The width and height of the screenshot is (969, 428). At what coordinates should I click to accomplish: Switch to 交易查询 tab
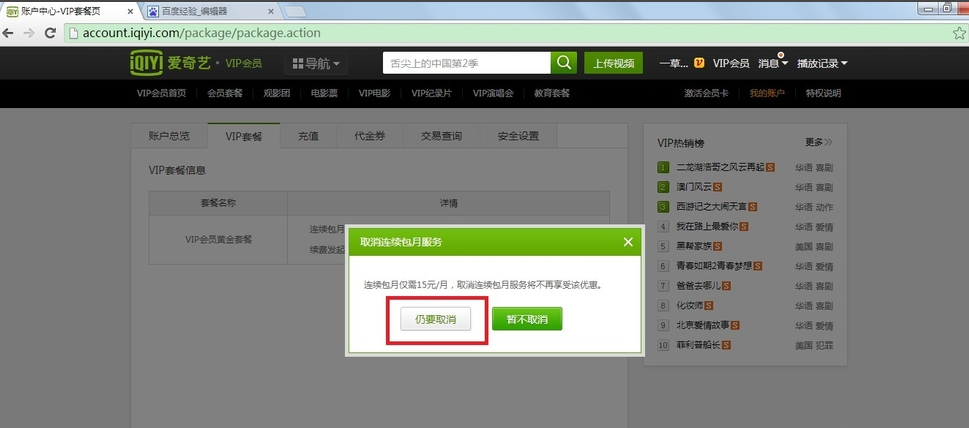pyautogui.click(x=441, y=136)
